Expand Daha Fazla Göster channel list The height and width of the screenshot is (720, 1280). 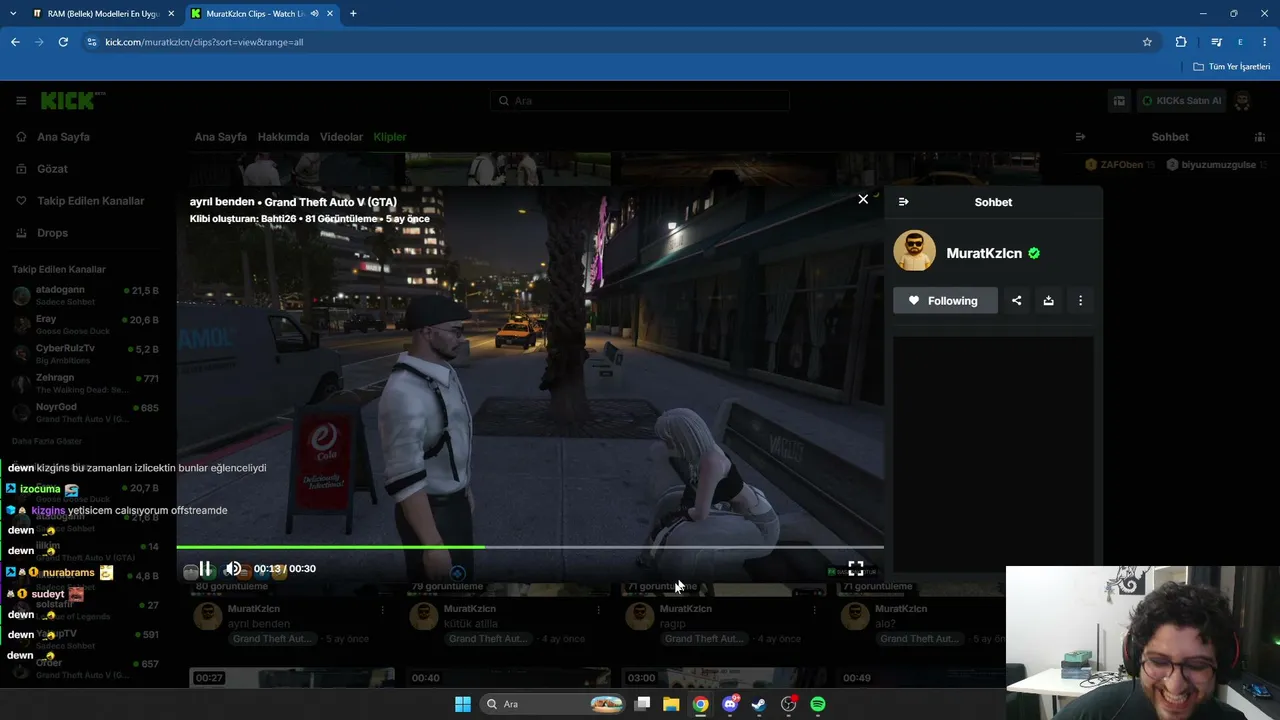point(47,441)
